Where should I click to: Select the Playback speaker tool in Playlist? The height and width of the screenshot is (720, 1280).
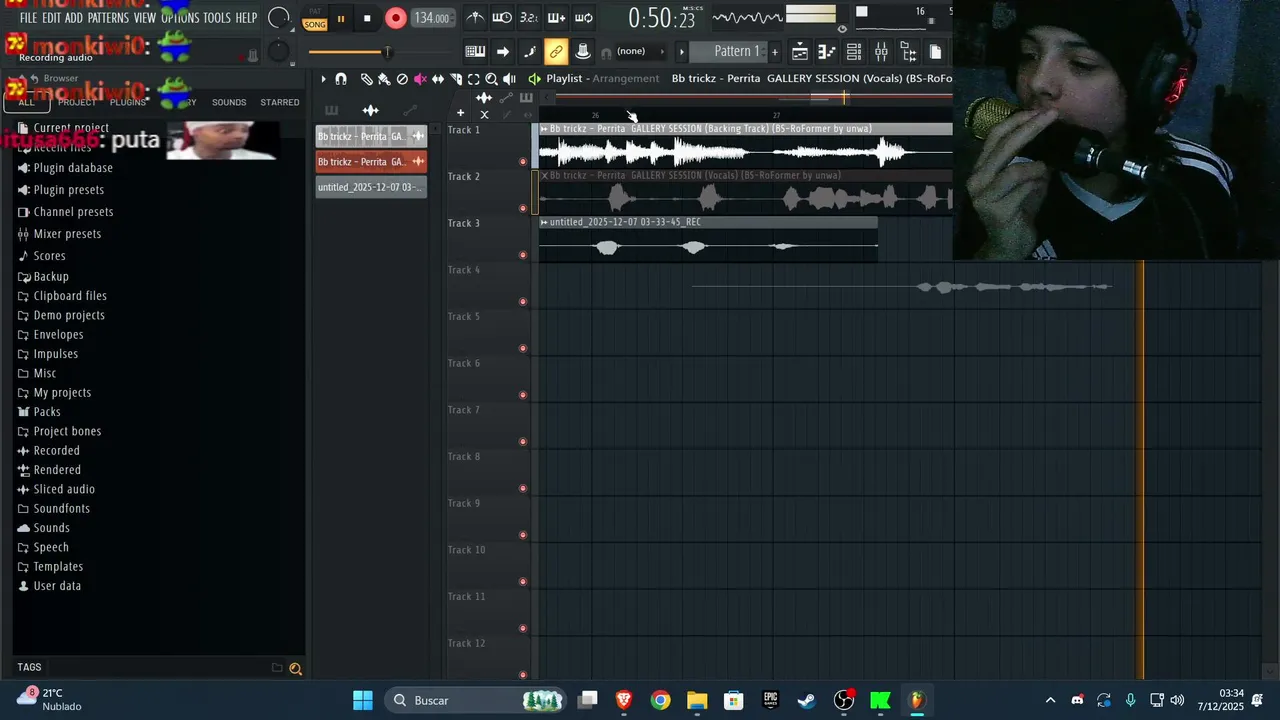point(509,79)
